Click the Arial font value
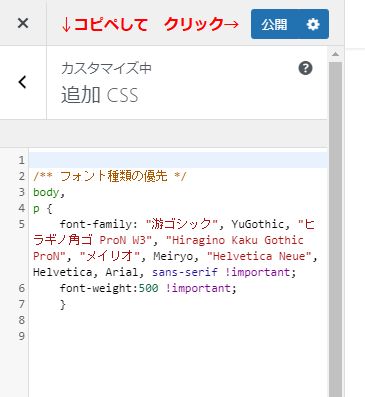The image size is (365, 397). tap(122, 272)
